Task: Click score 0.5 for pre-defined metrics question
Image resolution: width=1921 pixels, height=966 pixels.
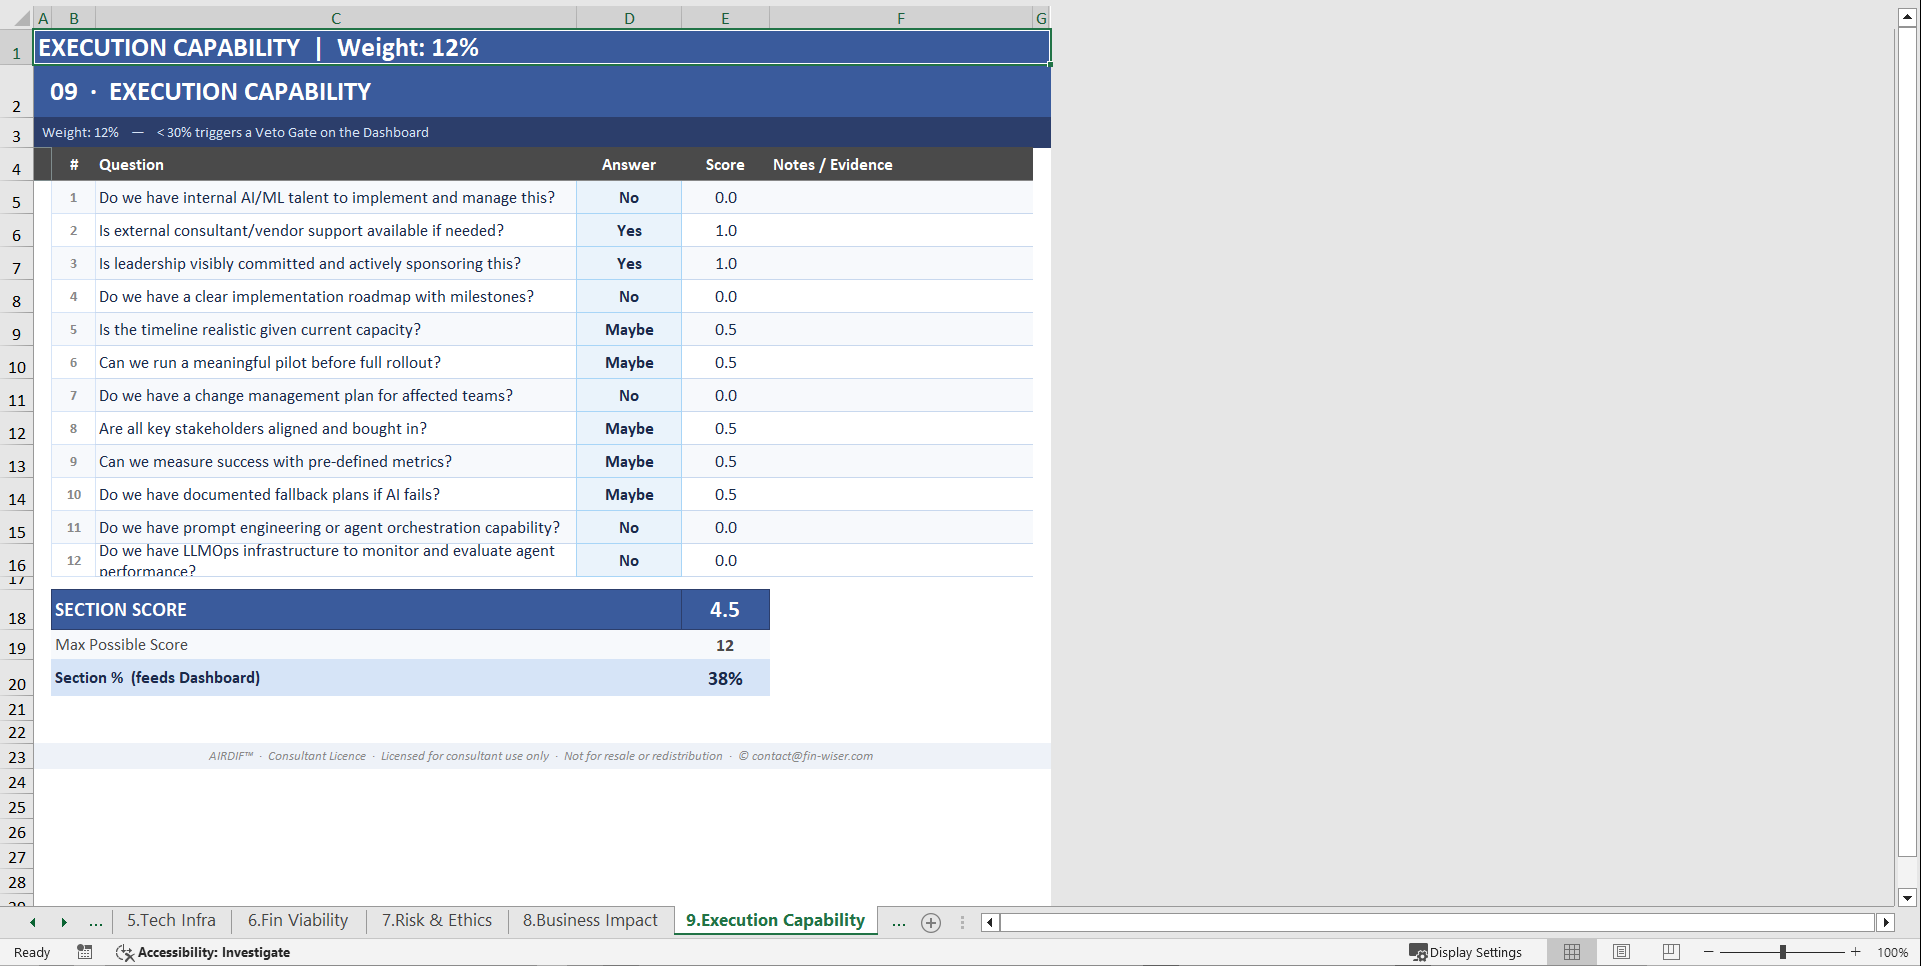Action: [725, 462]
